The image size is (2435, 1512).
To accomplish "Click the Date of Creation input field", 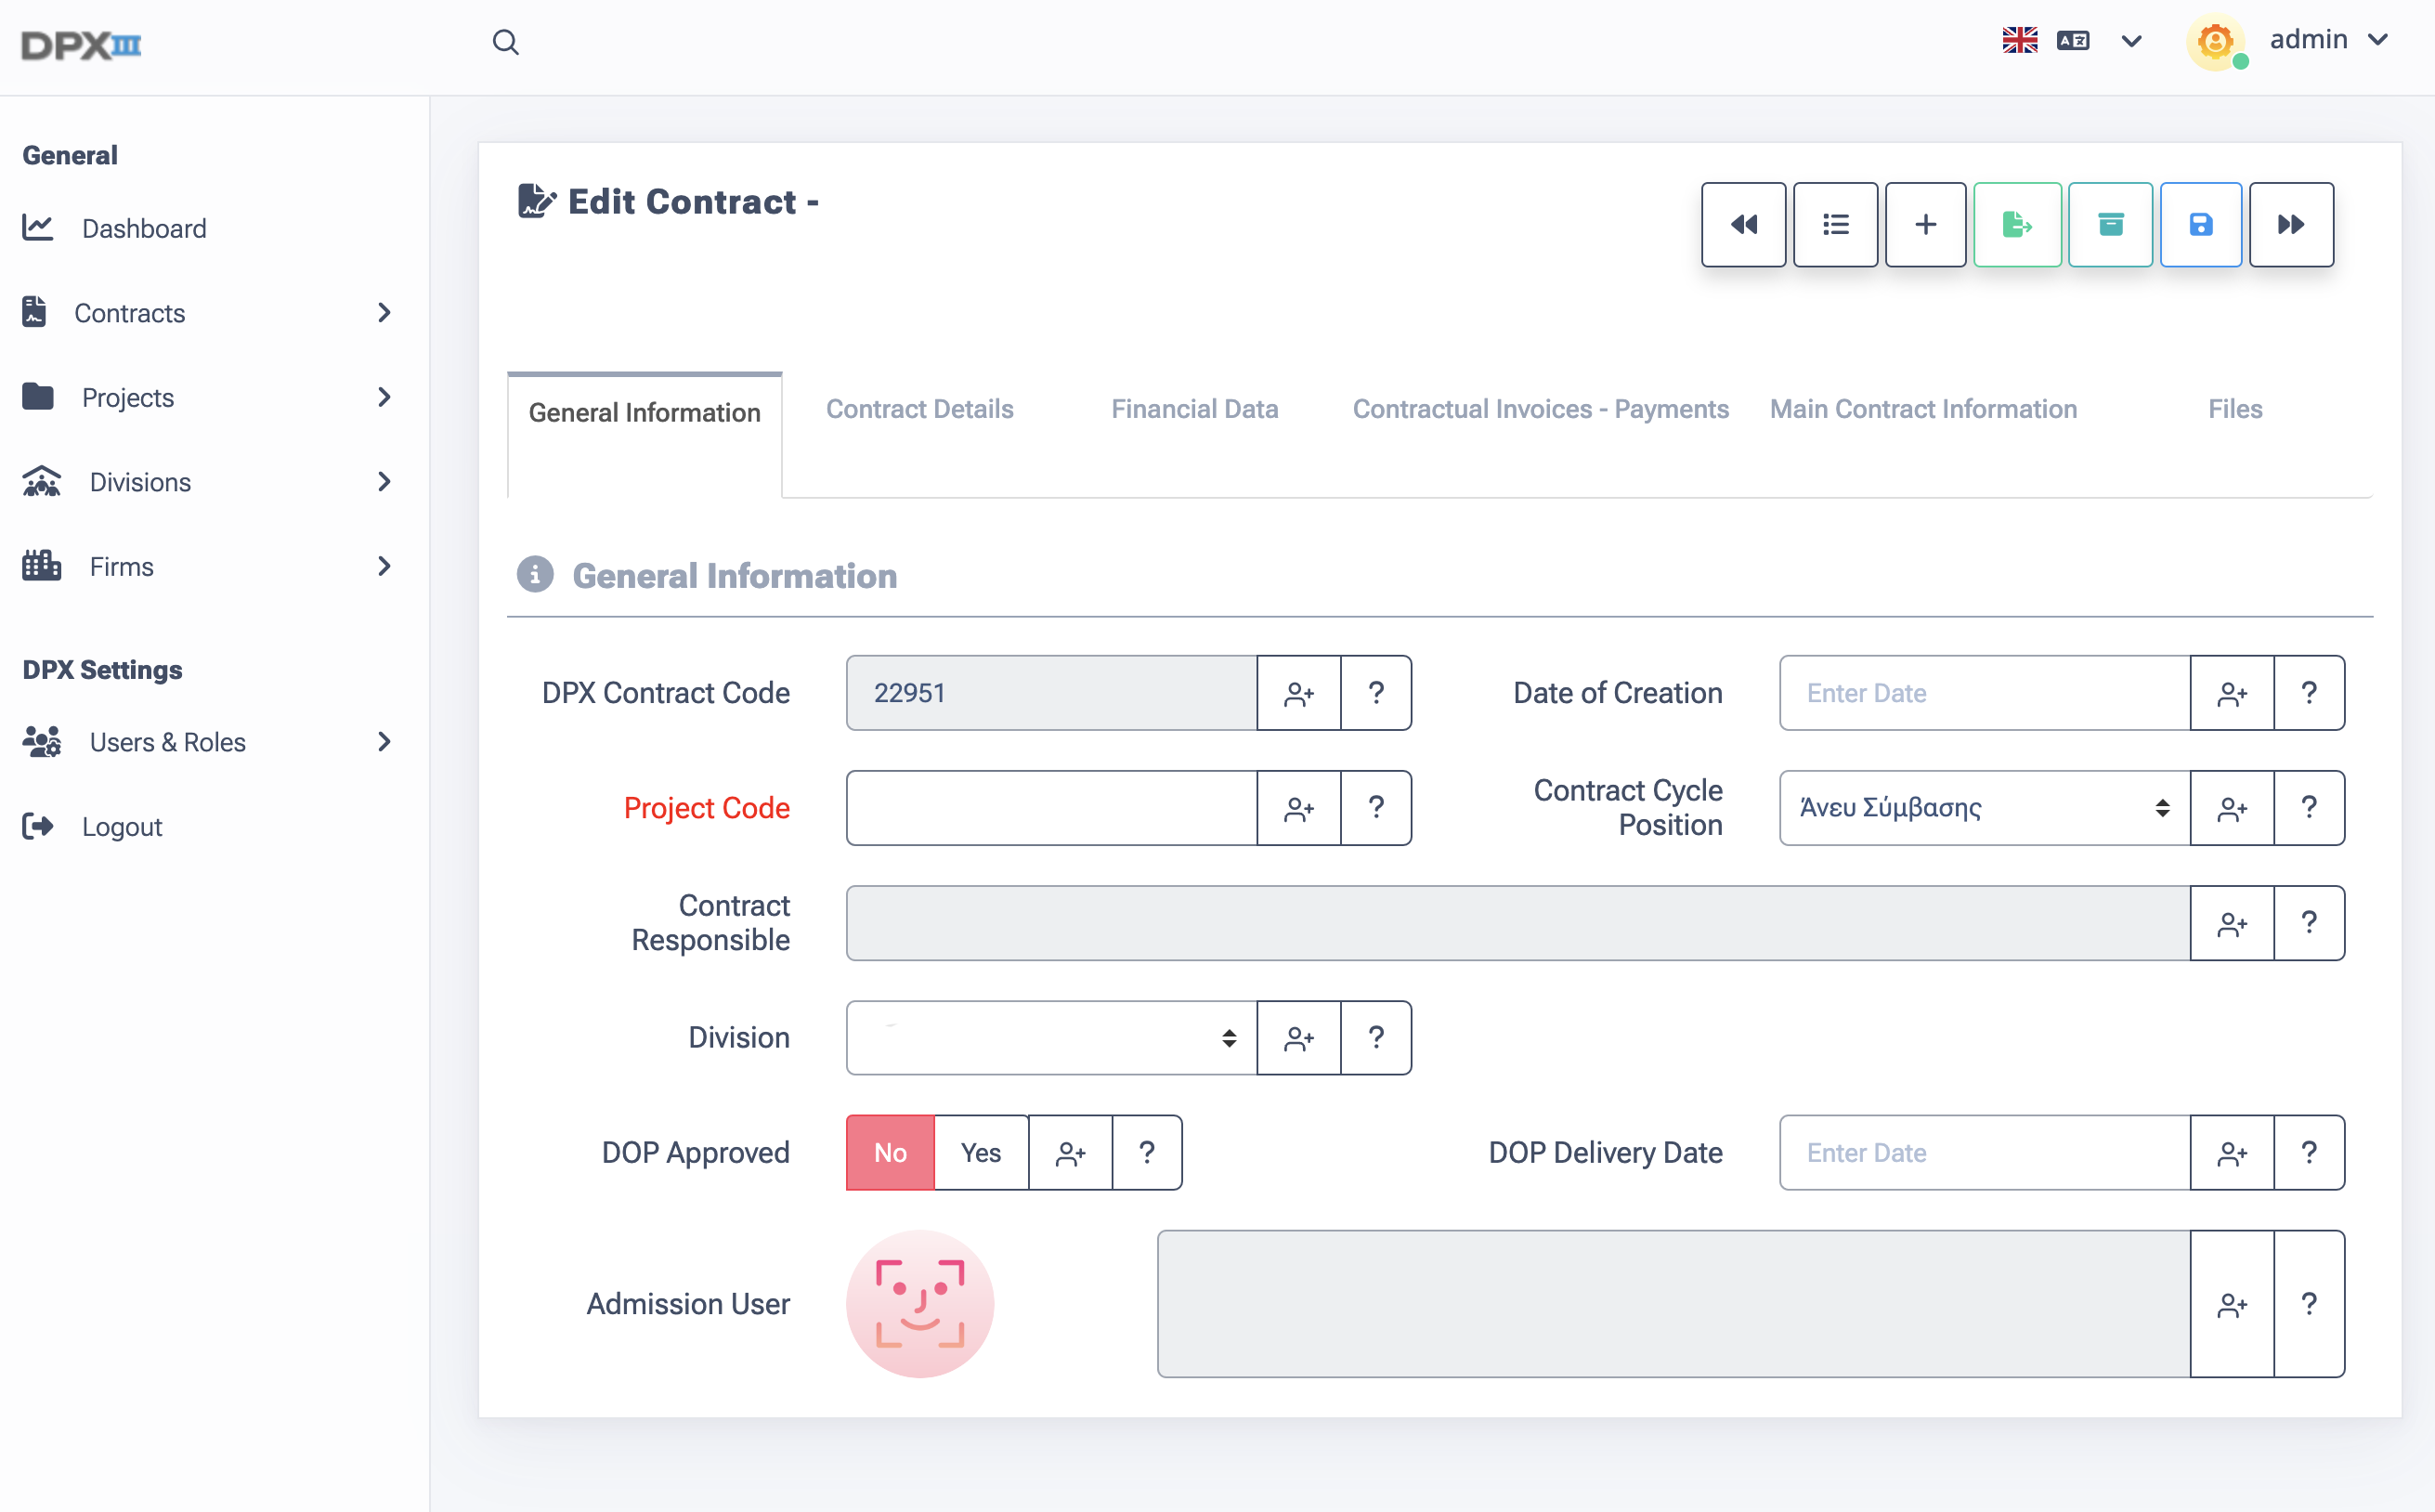I will 1984,692.
